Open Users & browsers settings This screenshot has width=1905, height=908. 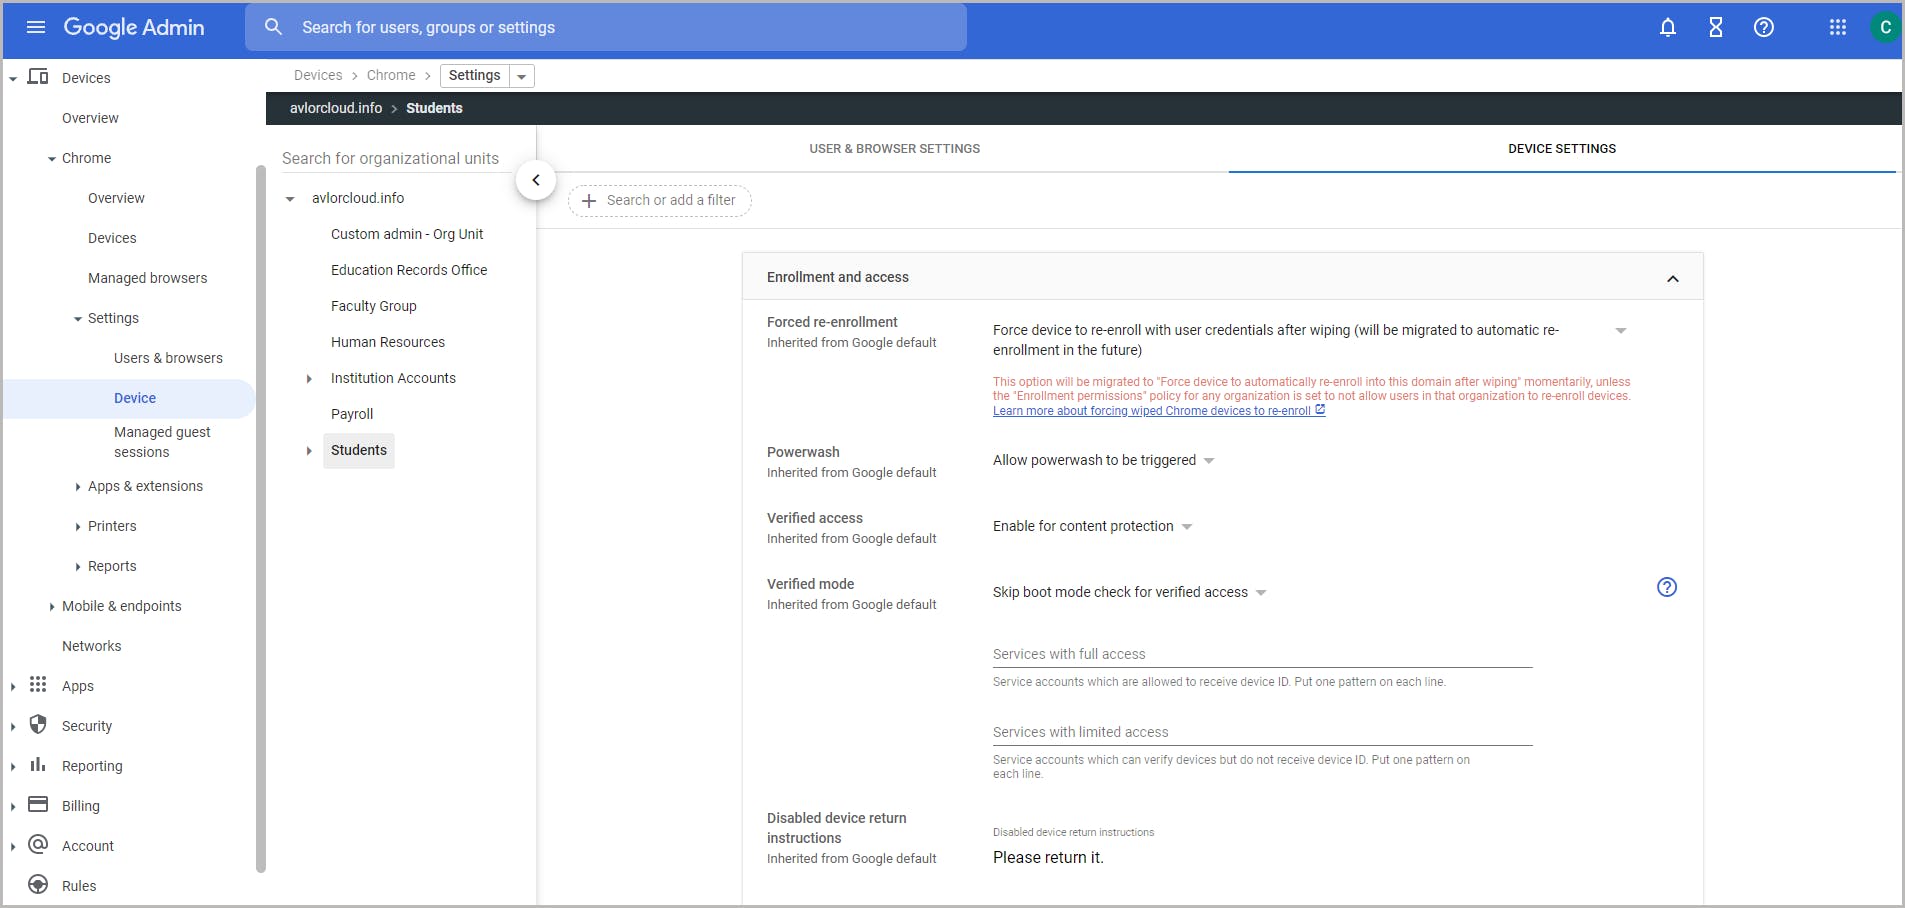[x=168, y=358]
